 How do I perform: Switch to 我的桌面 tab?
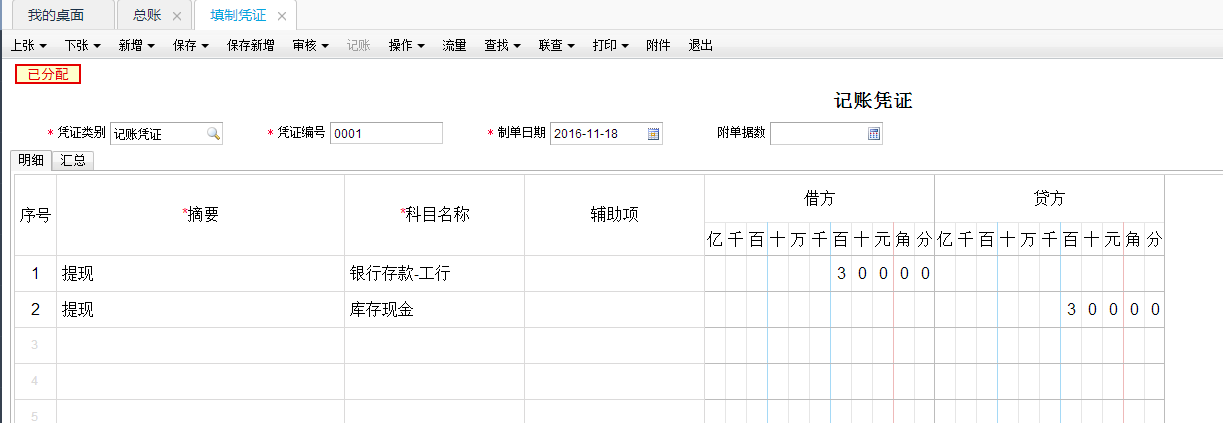(x=55, y=15)
